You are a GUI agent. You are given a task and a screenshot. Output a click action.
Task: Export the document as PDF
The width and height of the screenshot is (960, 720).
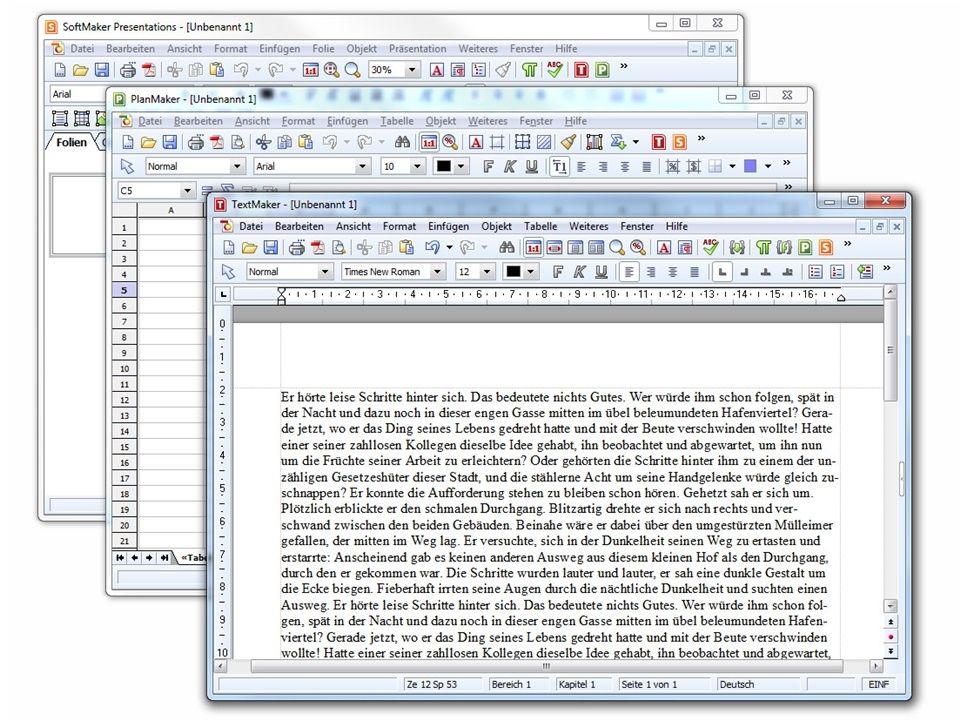(x=319, y=248)
